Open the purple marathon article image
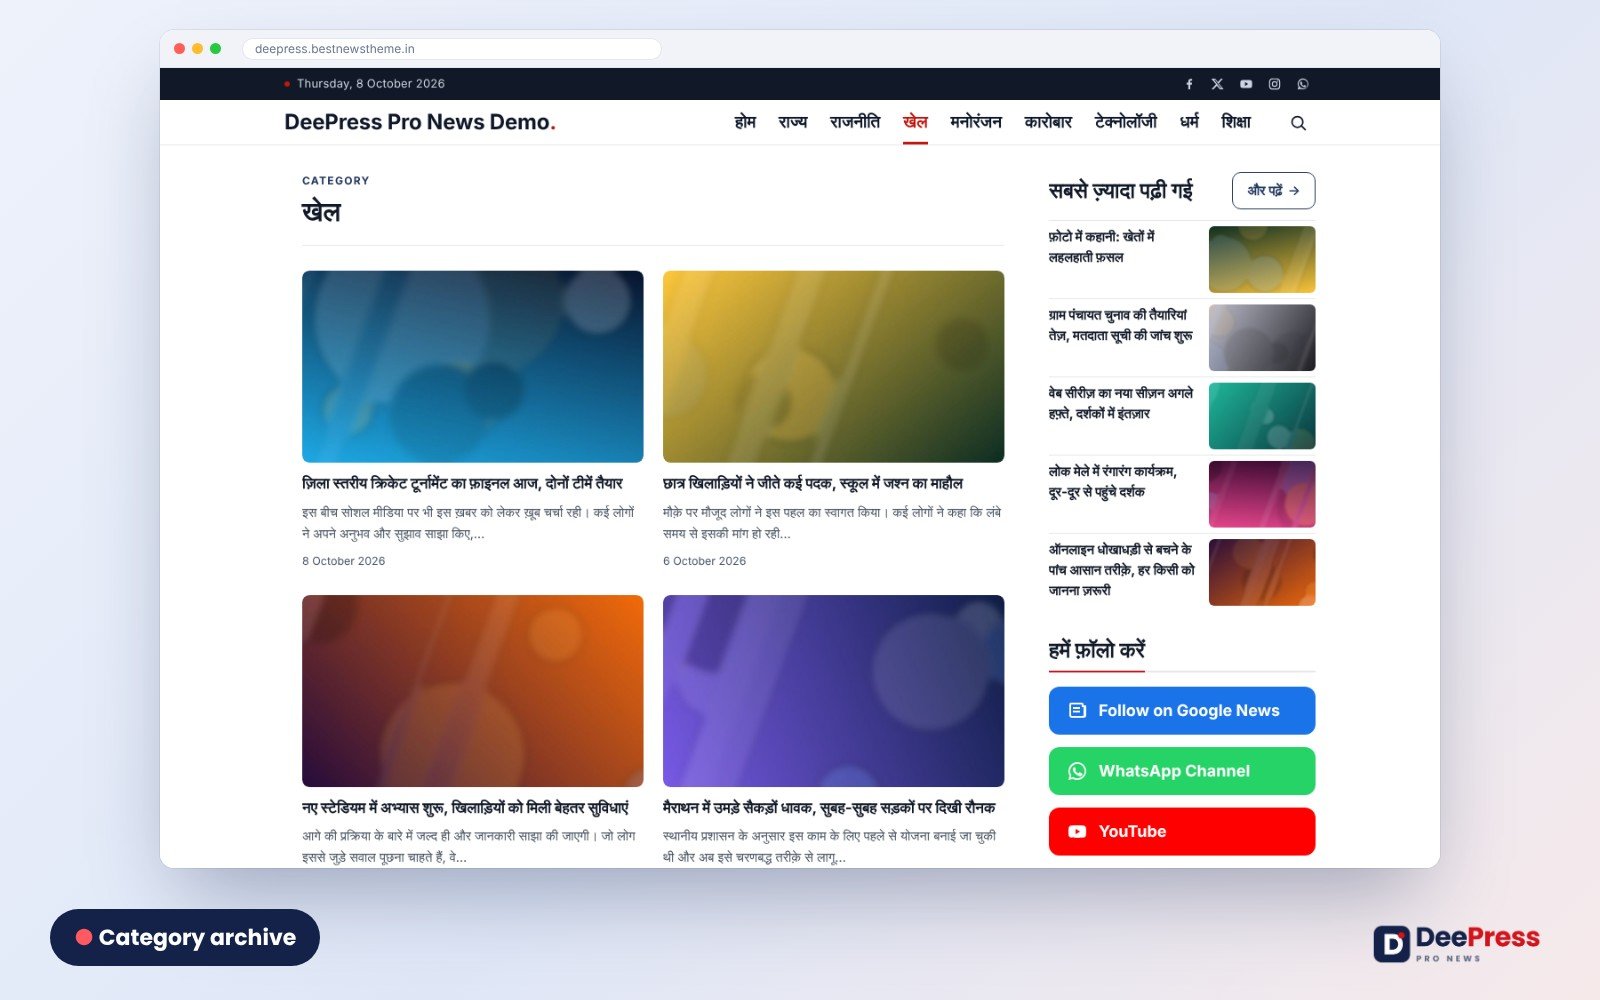The image size is (1600, 1000). pyautogui.click(x=833, y=691)
